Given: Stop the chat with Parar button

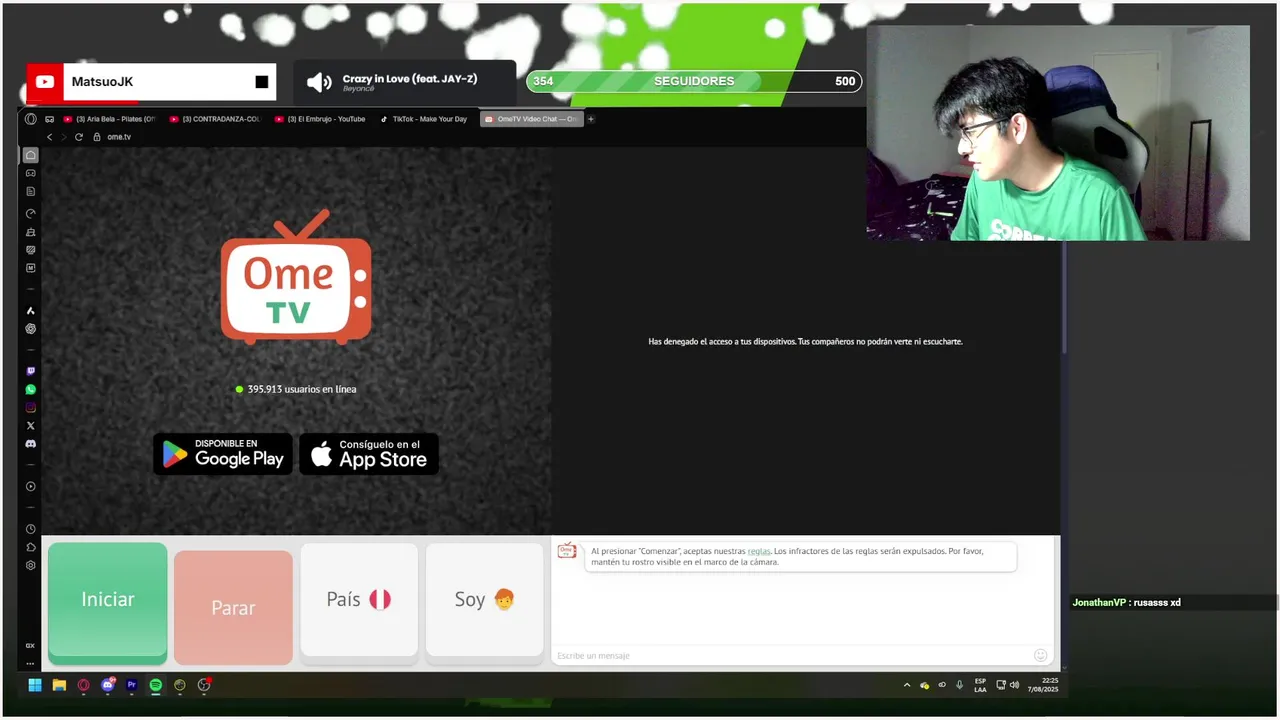Looking at the screenshot, I should (233, 607).
